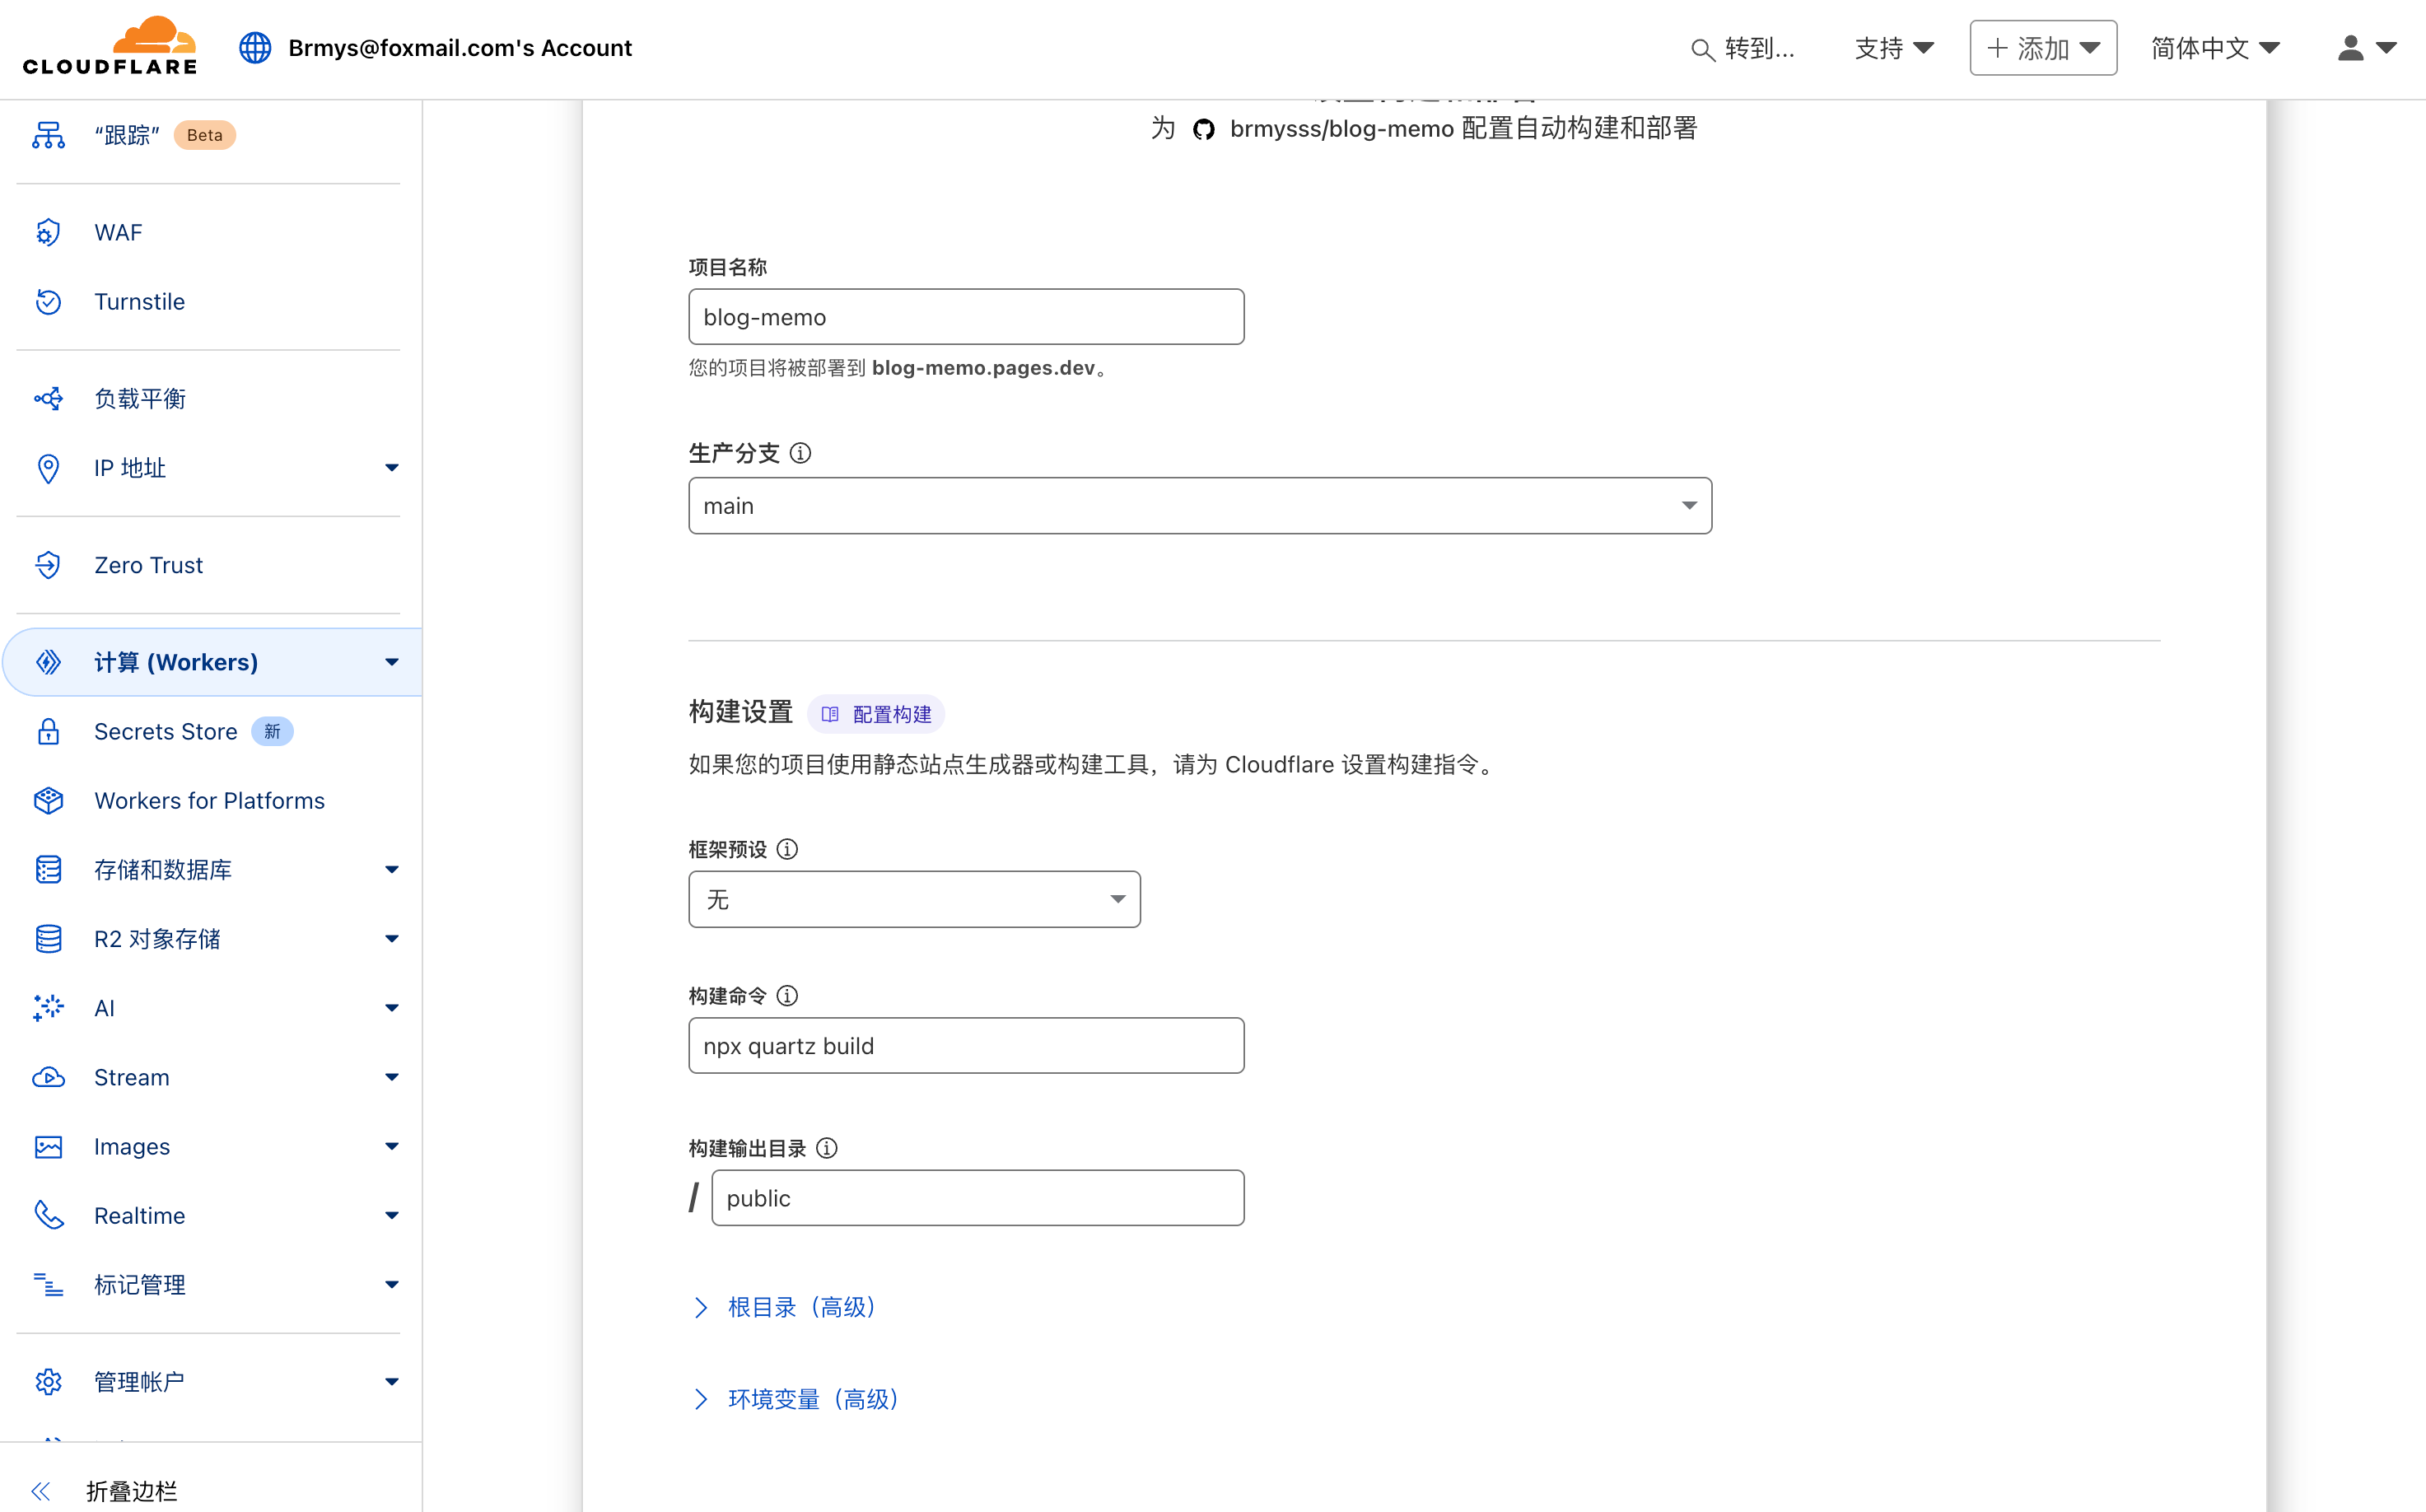
Task: Click the 标记管理 tag manager icon
Action: [48, 1285]
